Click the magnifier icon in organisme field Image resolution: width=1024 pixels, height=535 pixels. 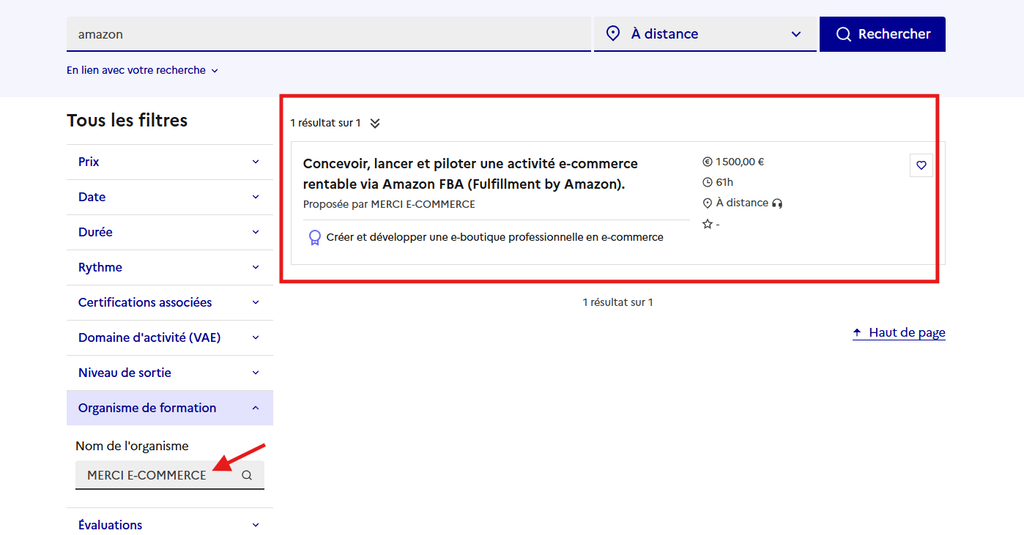[x=247, y=476]
